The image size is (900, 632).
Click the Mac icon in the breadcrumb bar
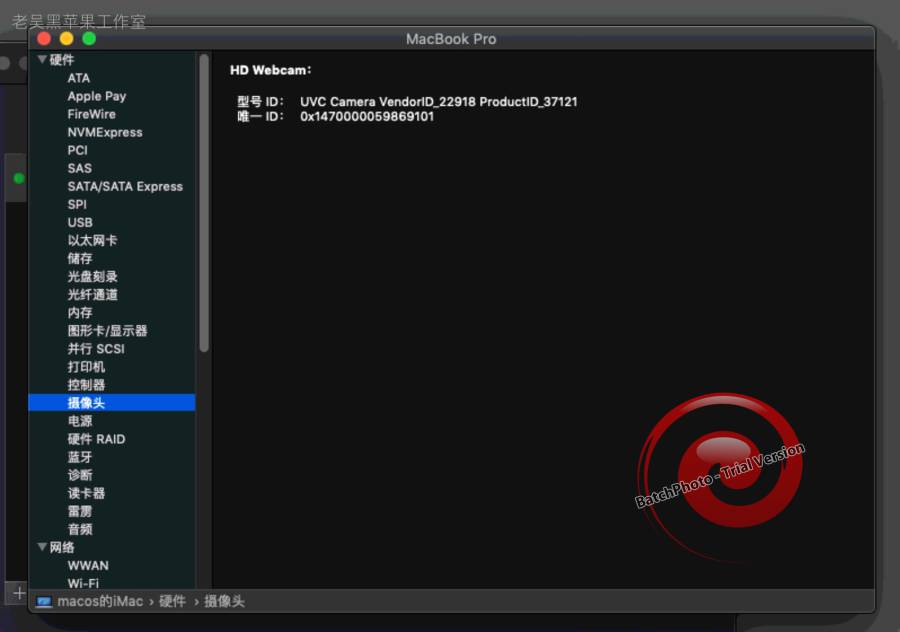pos(42,601)
